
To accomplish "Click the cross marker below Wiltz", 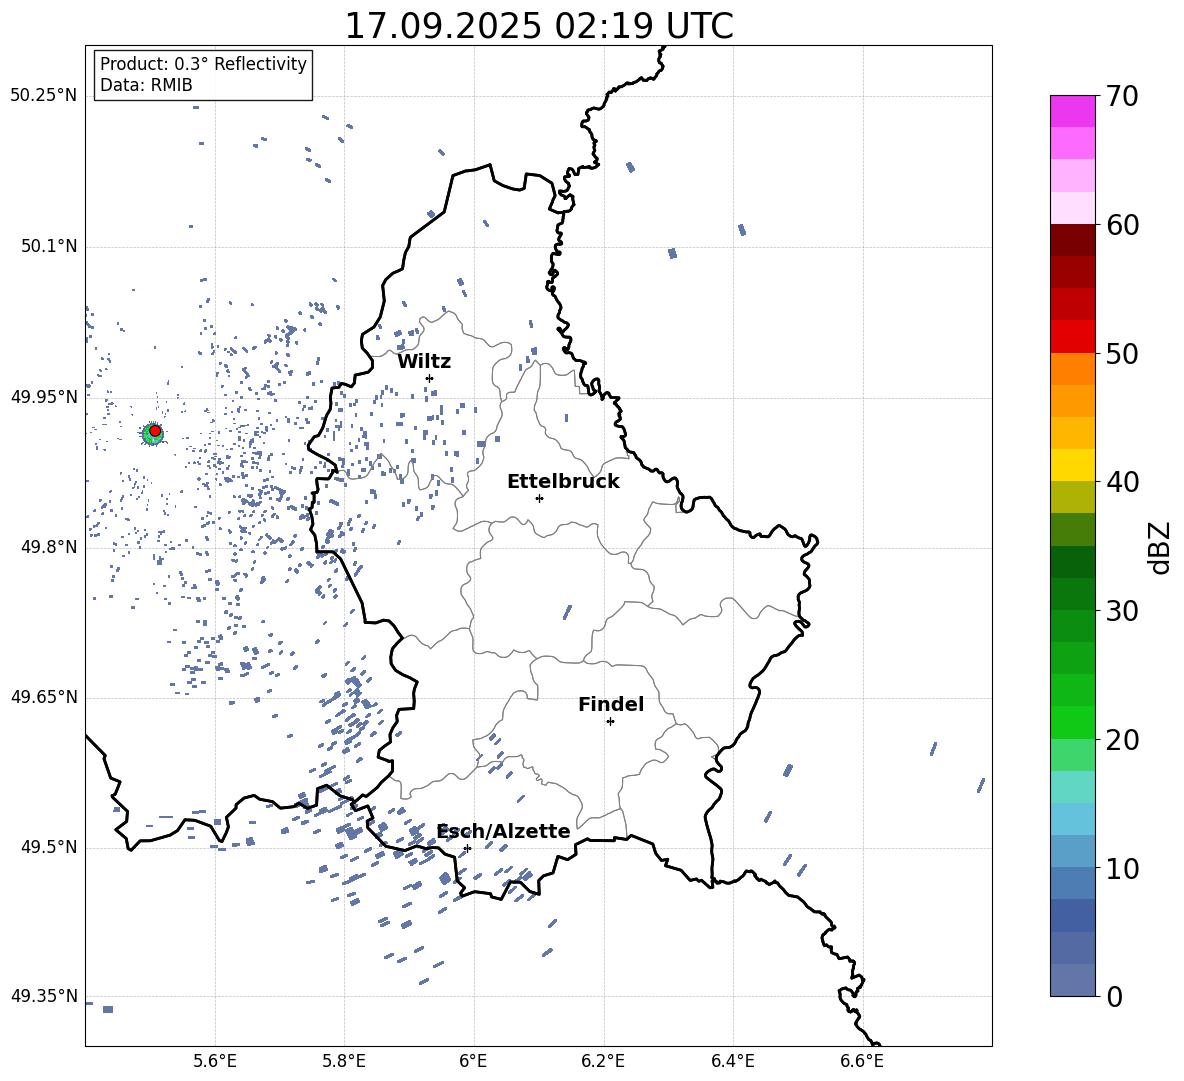I will coord(429,378).
